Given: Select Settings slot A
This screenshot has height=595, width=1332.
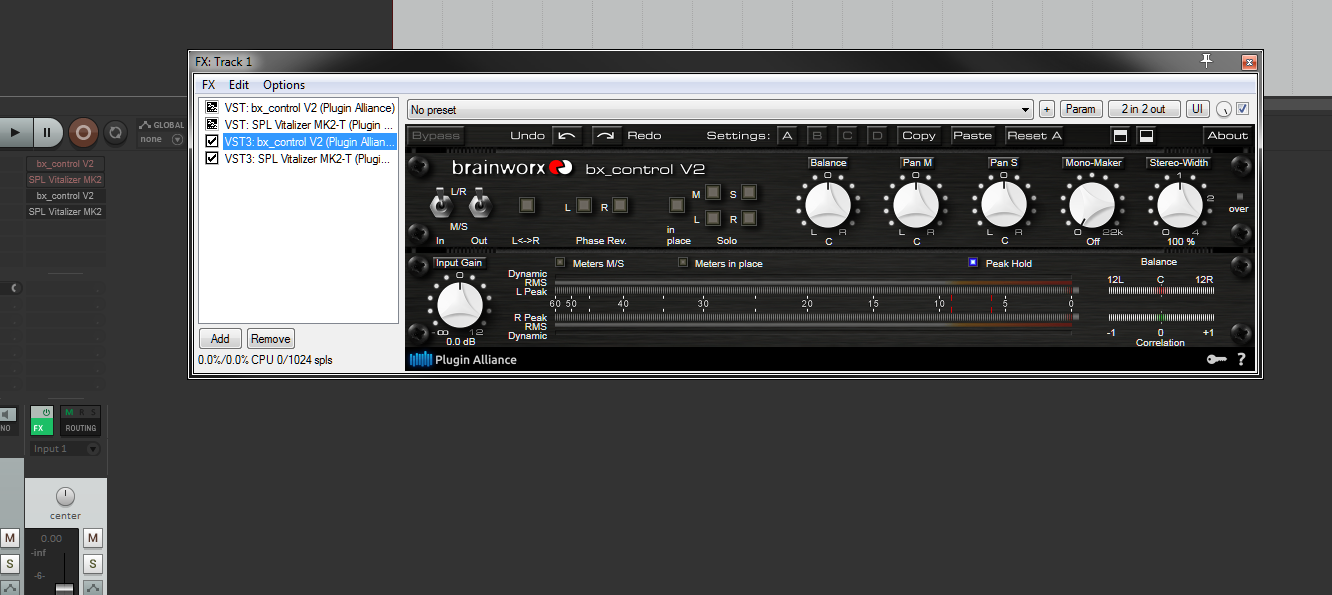Looking at the screenshot, I should pyautogui.click(x=787, y=135).
